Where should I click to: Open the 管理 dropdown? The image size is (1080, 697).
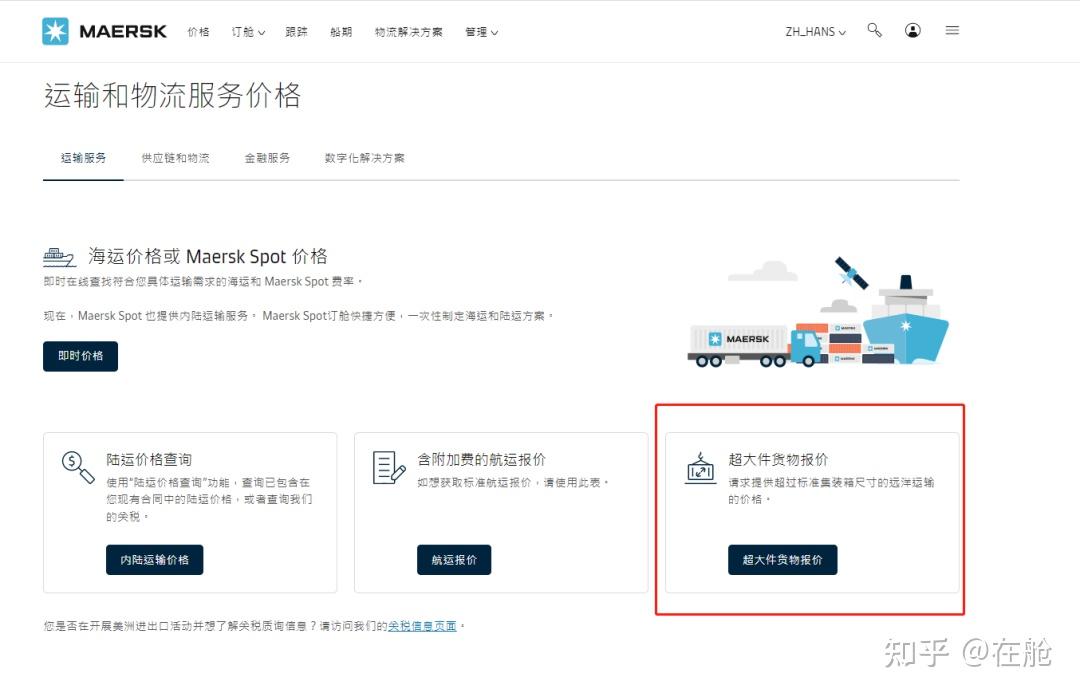(x=480, y=32)
